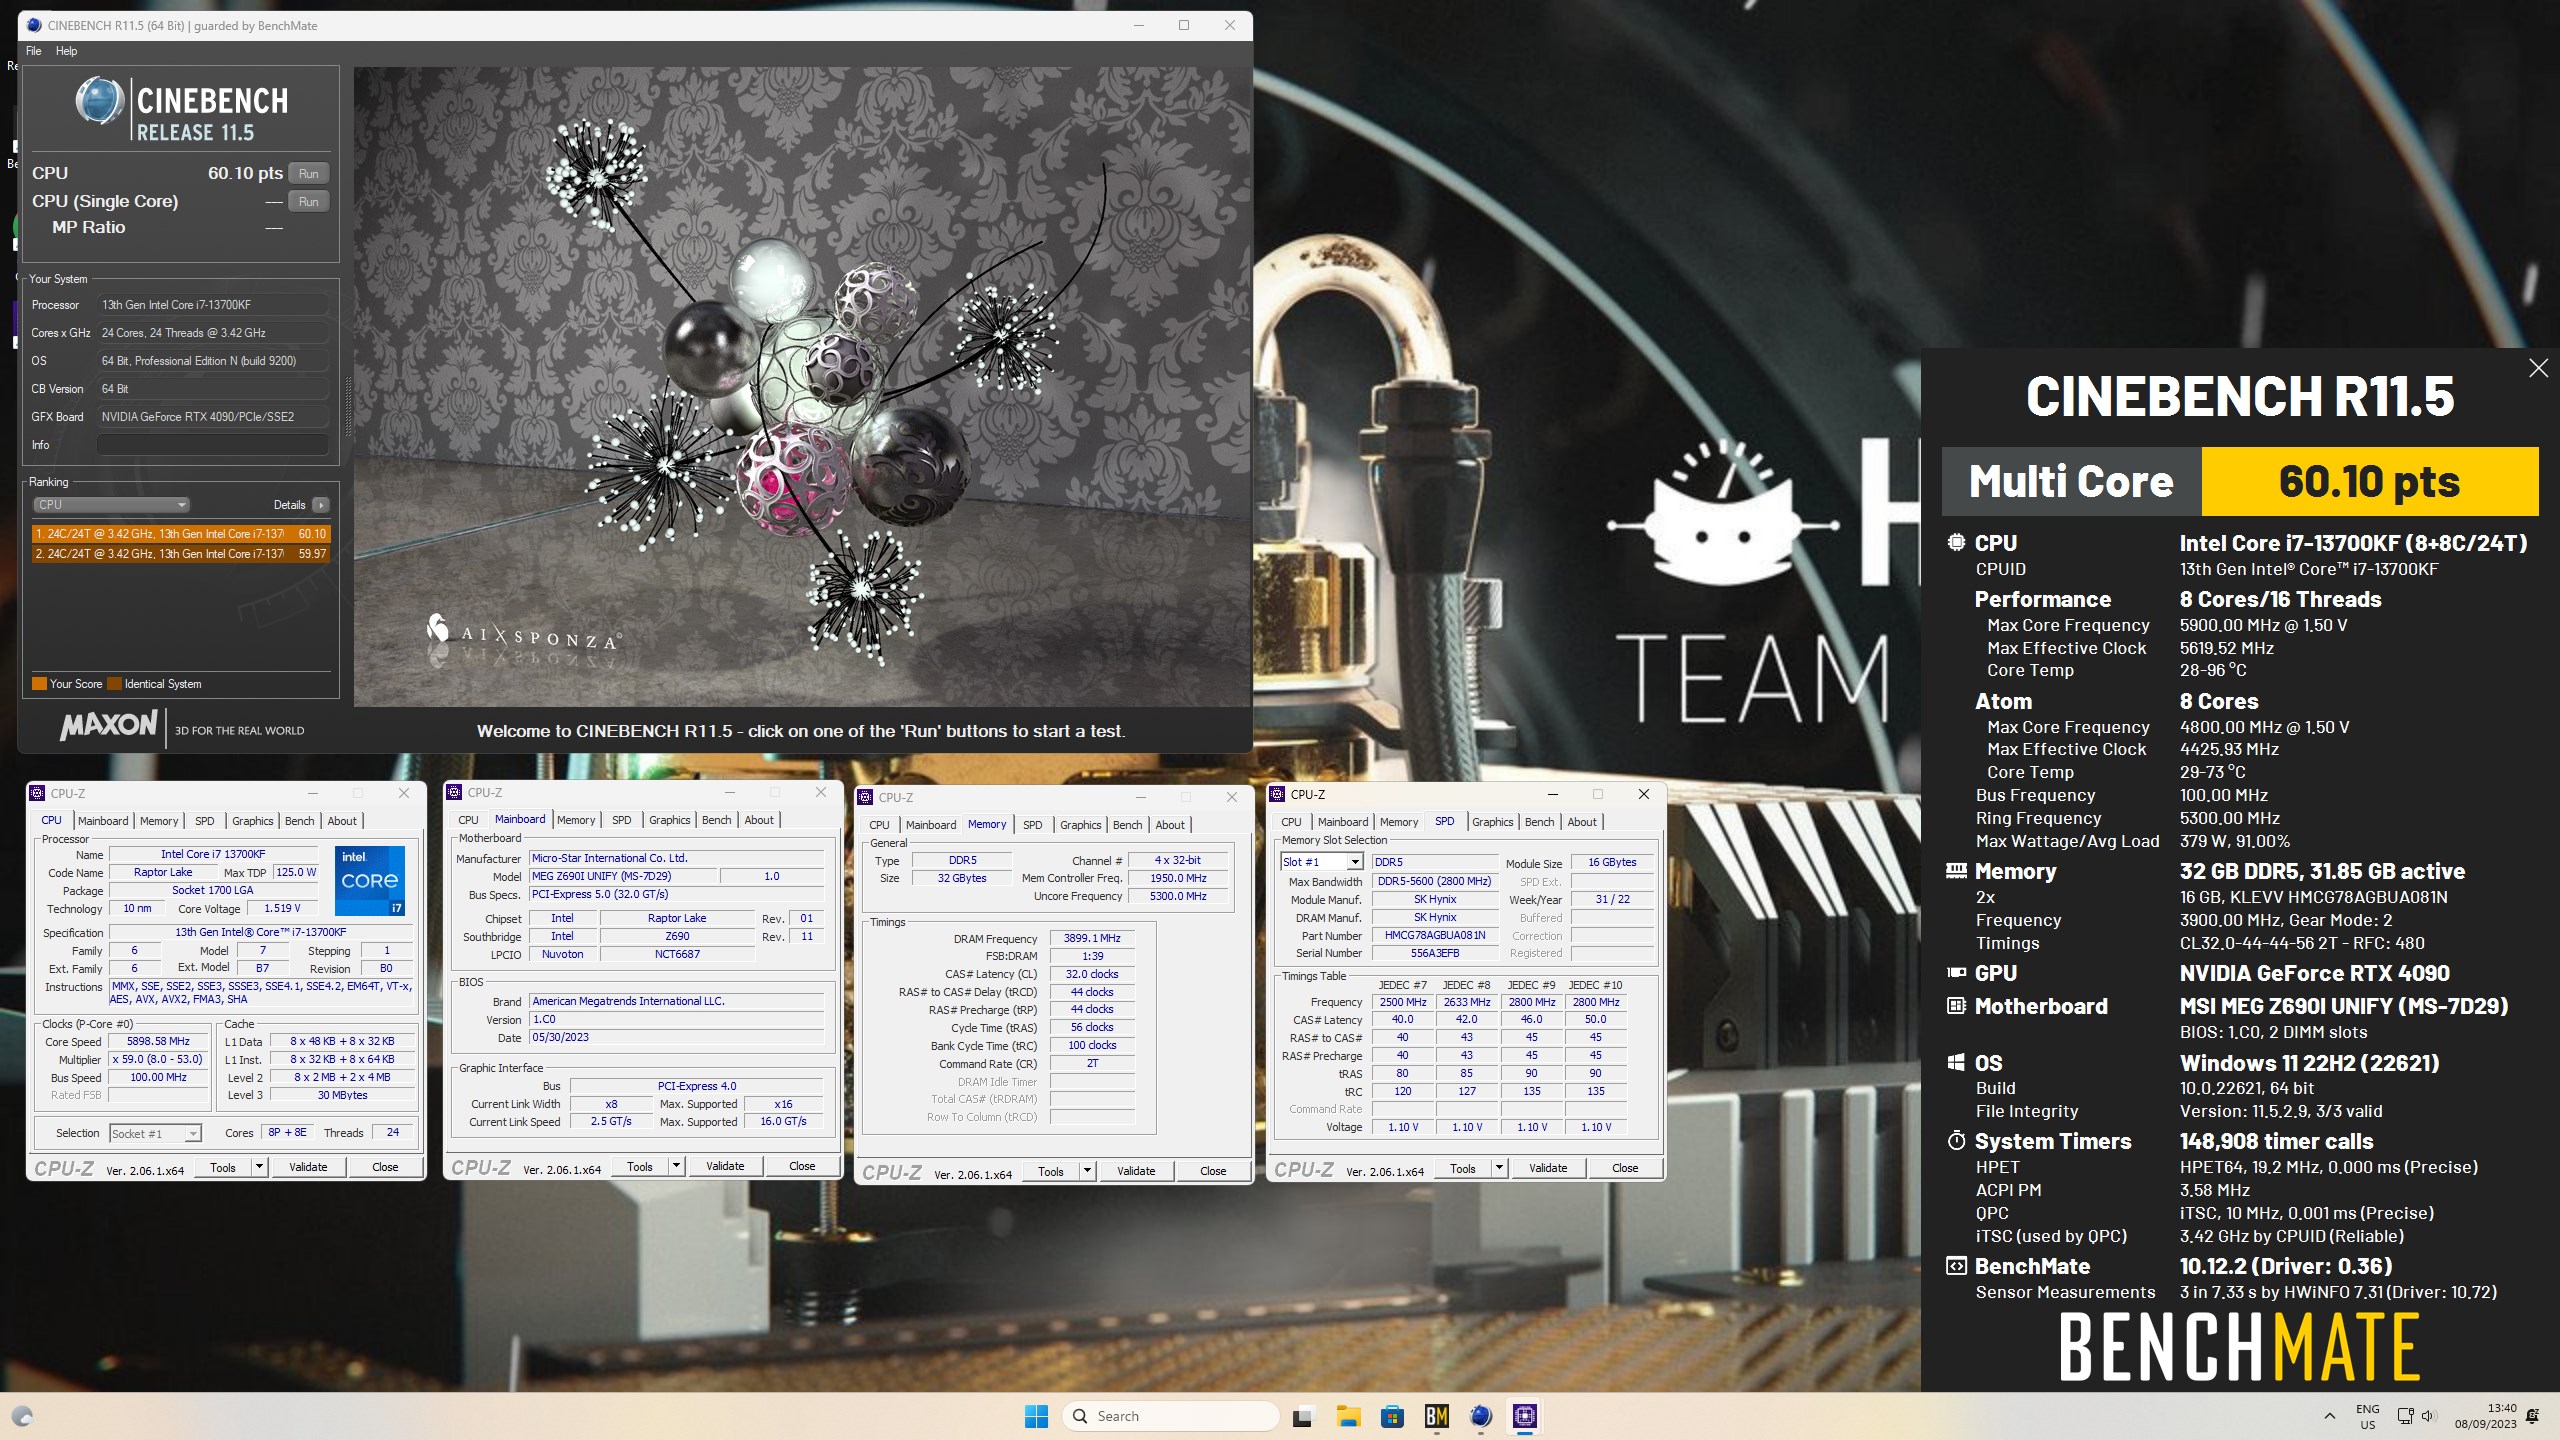
Task: Expand Tools arrow in CPU-Z Memory window
Action: pos(1088,1171)
